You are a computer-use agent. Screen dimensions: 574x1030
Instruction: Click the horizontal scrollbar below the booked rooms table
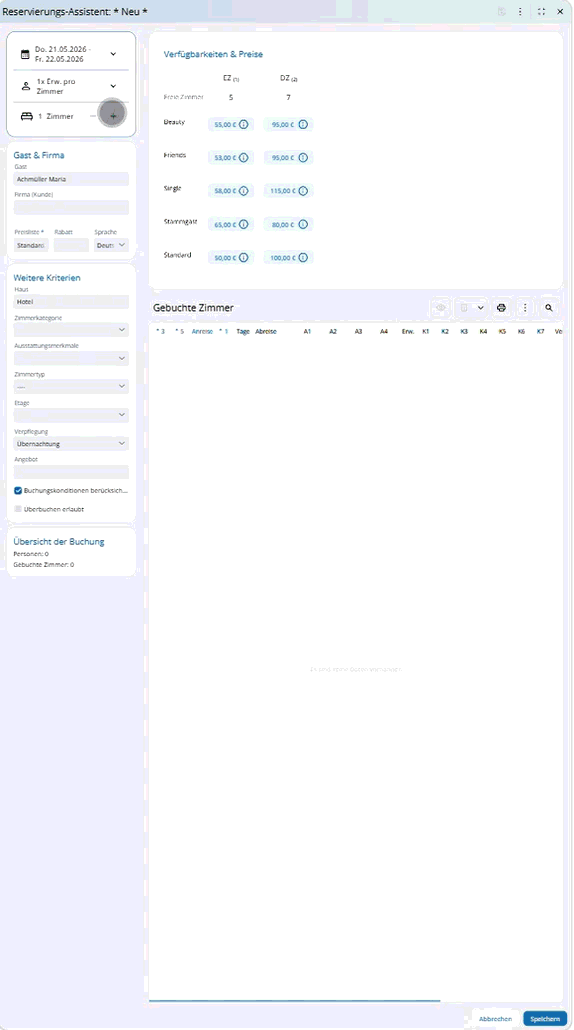295,1000
